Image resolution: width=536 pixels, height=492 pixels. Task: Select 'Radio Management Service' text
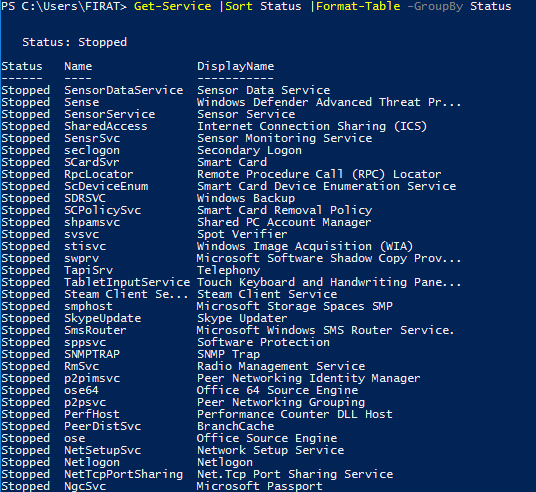281,367
